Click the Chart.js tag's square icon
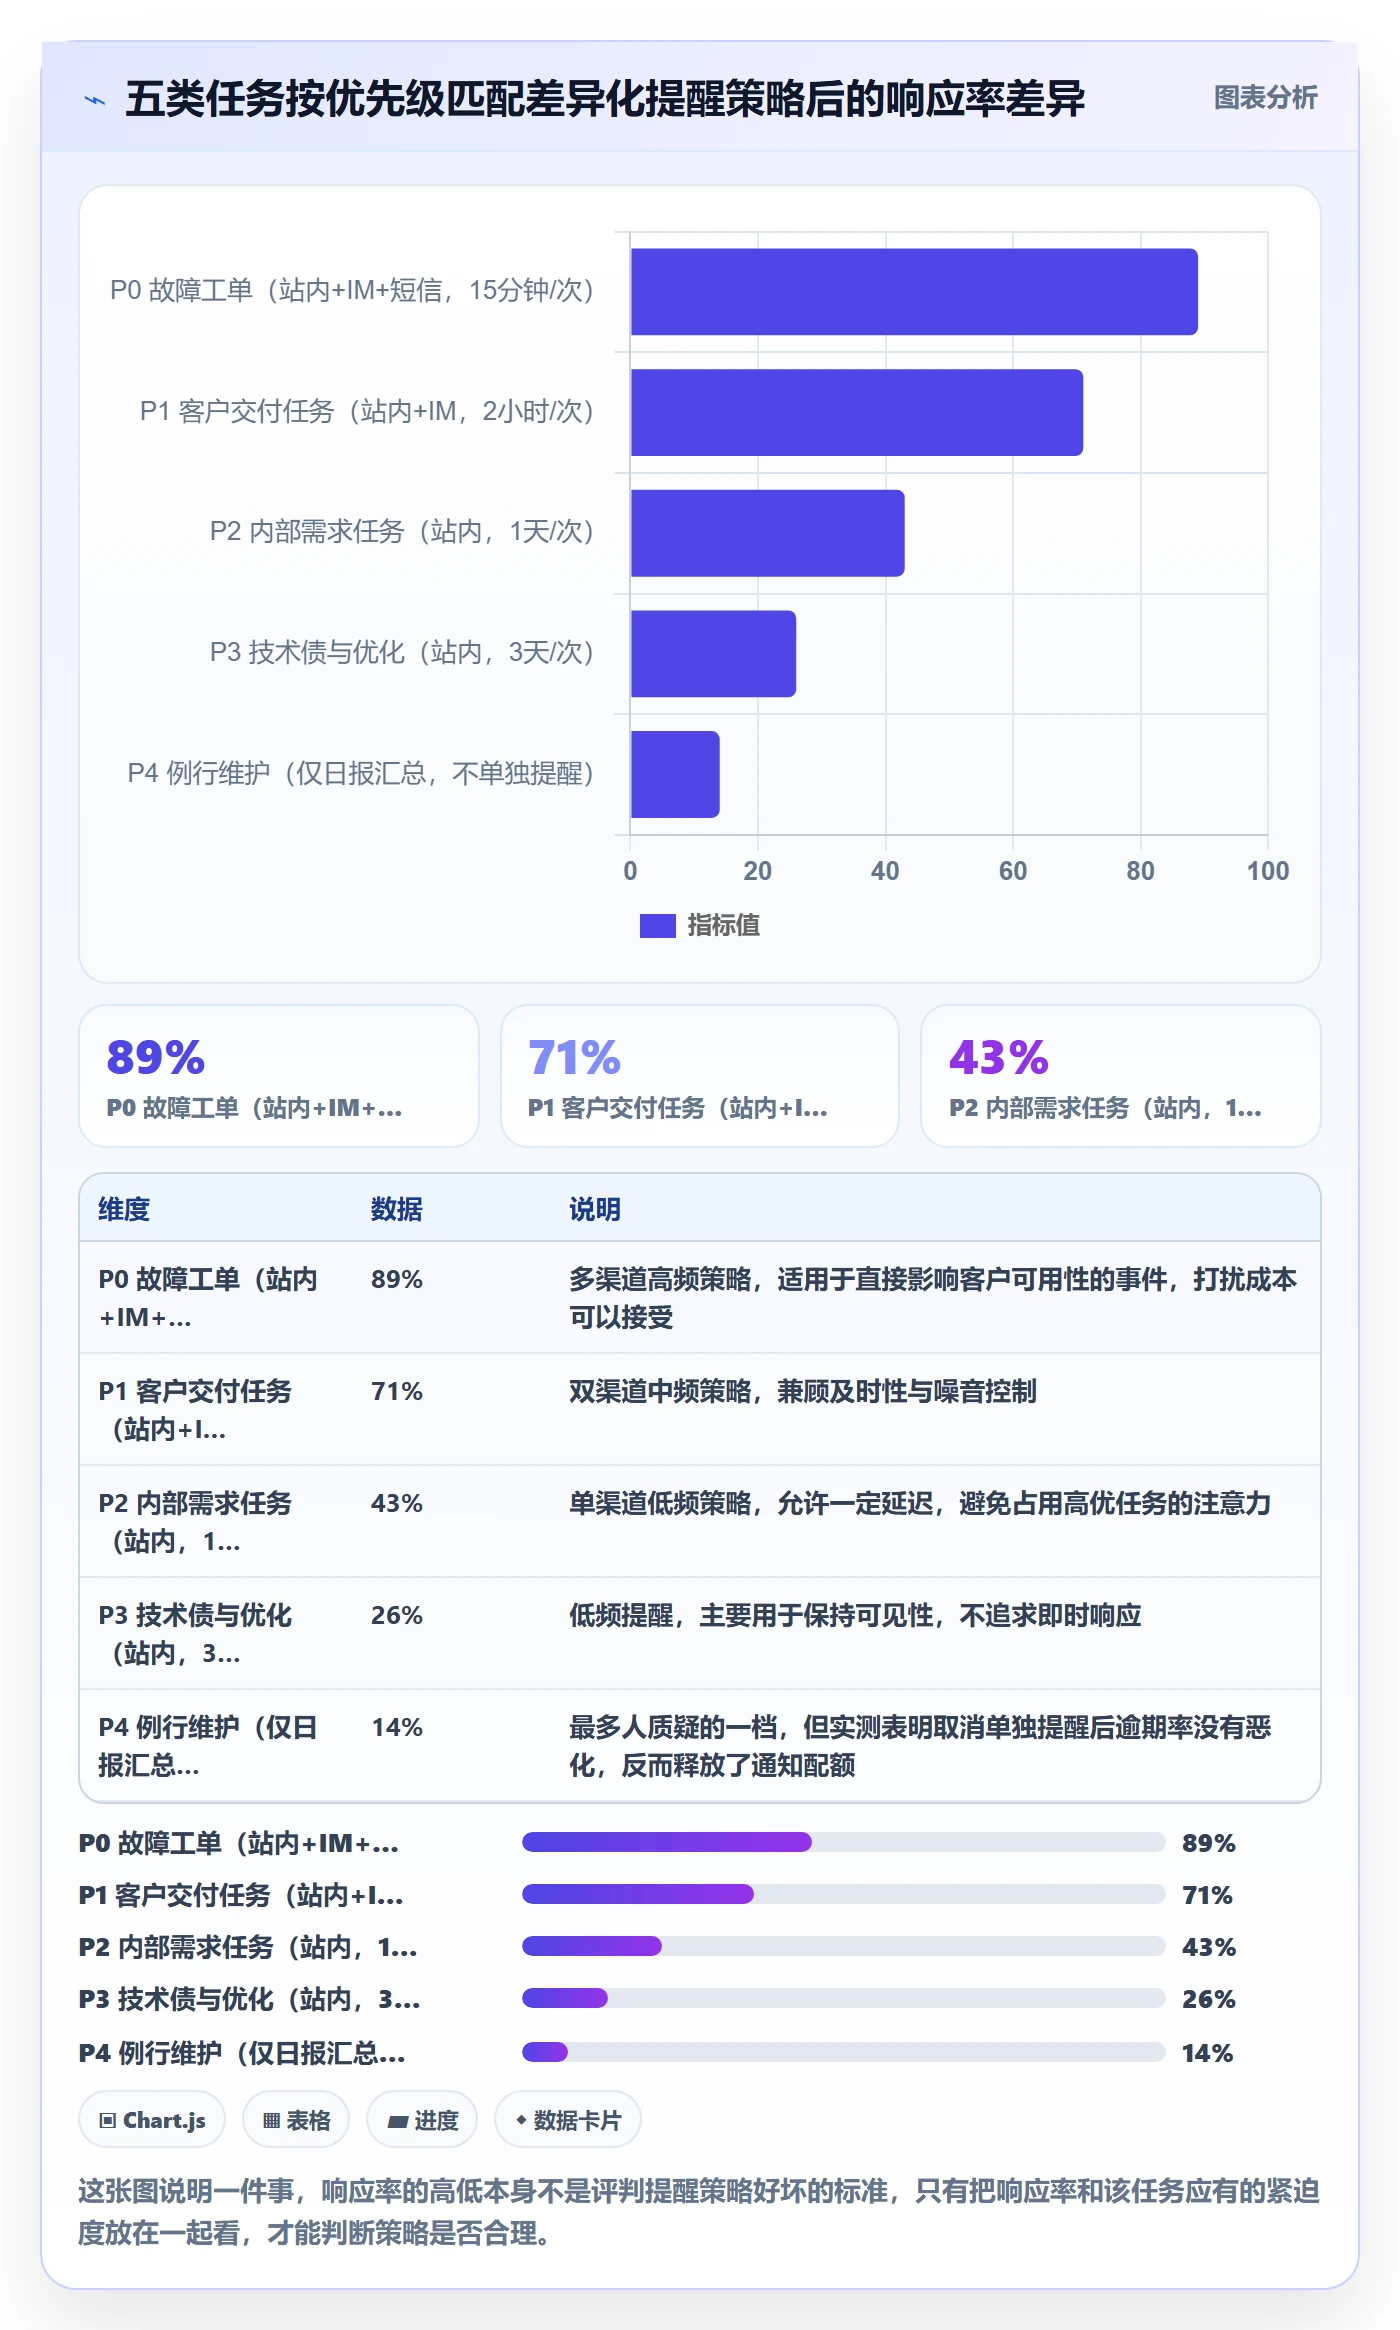This screenshot has width=1400, height=2330. point(108,2120)
